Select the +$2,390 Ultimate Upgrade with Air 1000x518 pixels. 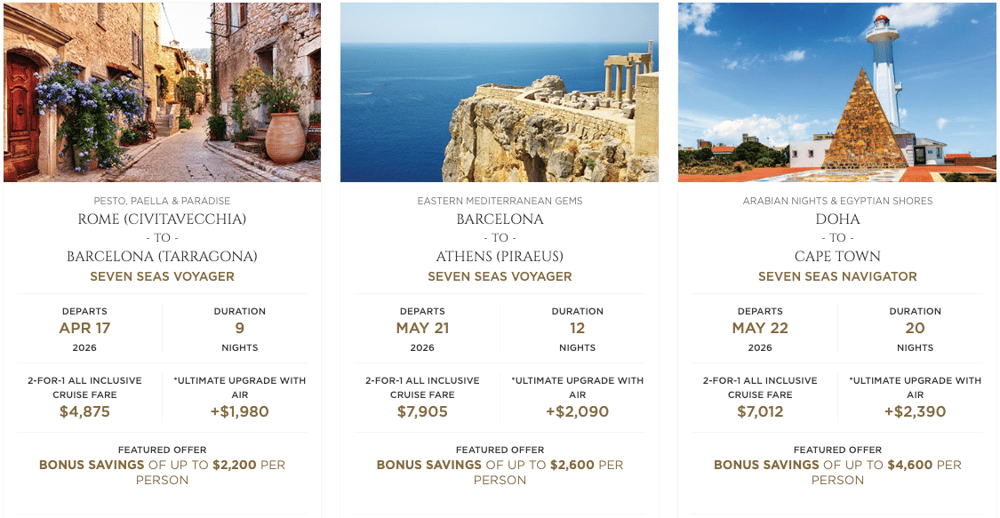coord(915,412)
